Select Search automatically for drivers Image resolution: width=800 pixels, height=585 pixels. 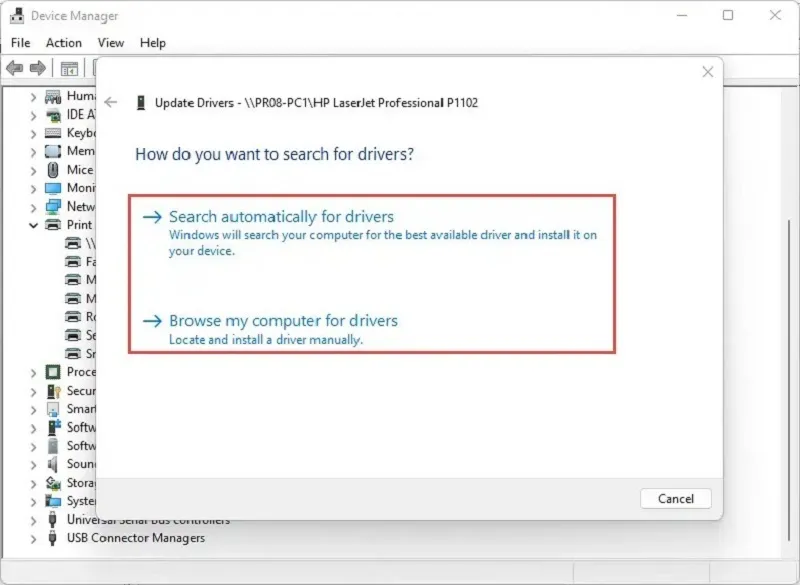[370, 233]
